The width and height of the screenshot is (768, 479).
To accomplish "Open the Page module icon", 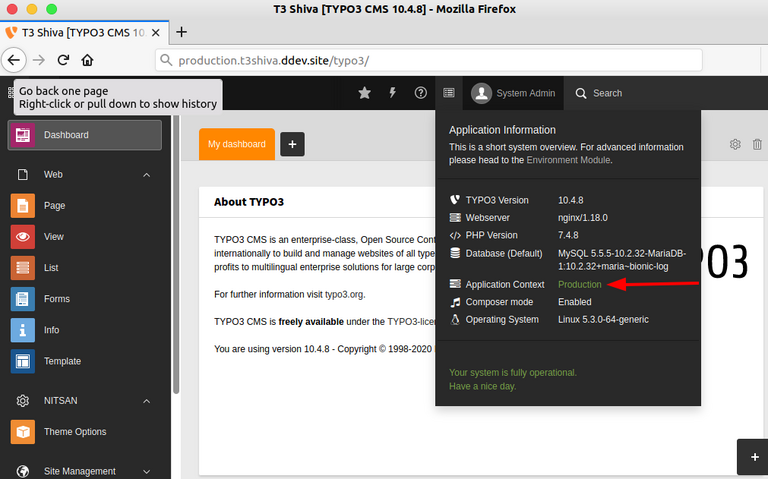I will (x=23, y=206).
